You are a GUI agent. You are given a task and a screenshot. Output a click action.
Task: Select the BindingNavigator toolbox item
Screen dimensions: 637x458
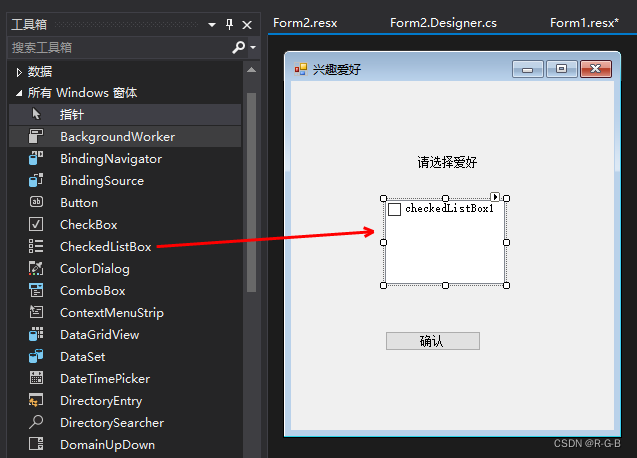point(125,158)
